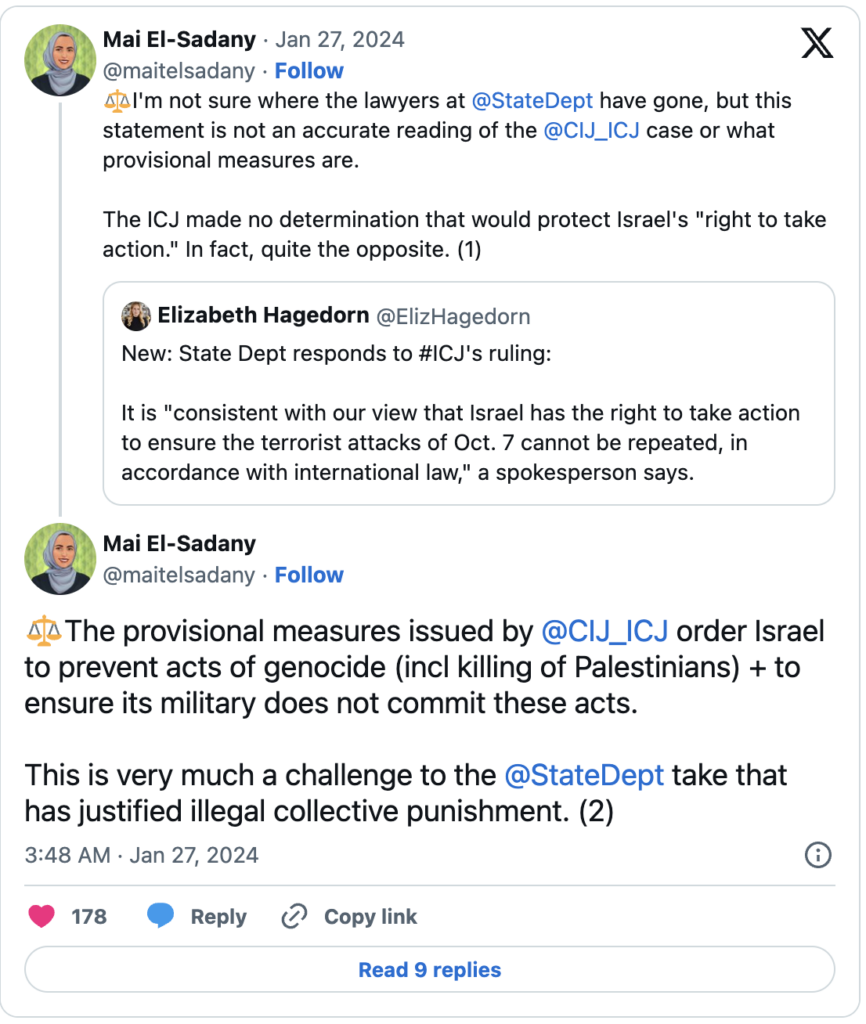Click the copy link chain icon
866x1024 pixels.
point(294,916)
